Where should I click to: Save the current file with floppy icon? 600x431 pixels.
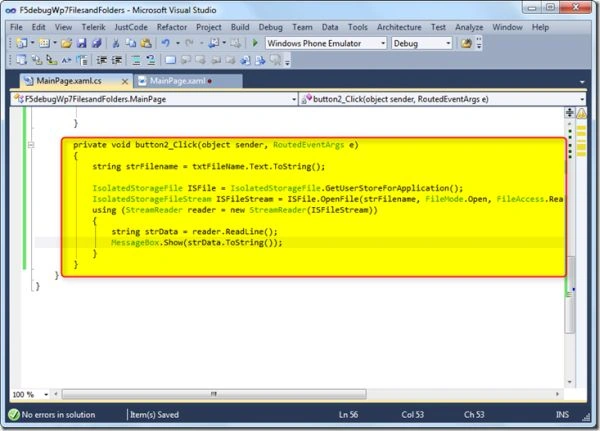pyautogui.click(x=82, y=43)
